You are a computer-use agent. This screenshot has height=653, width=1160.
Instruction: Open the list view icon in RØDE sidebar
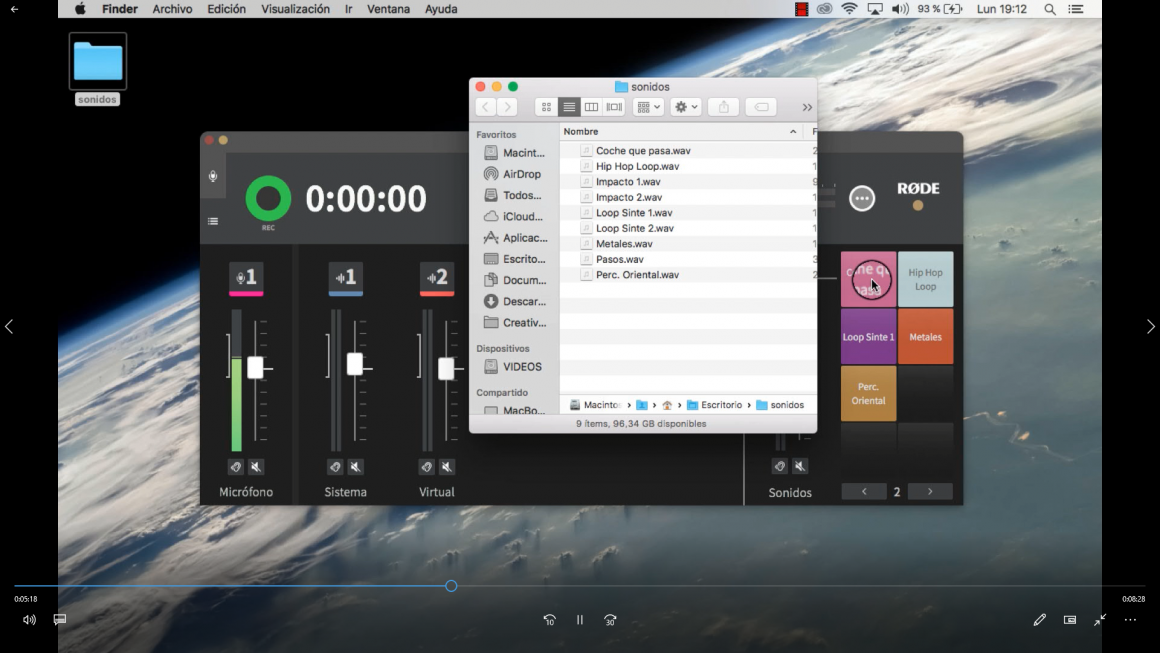[x=213, y=221]
